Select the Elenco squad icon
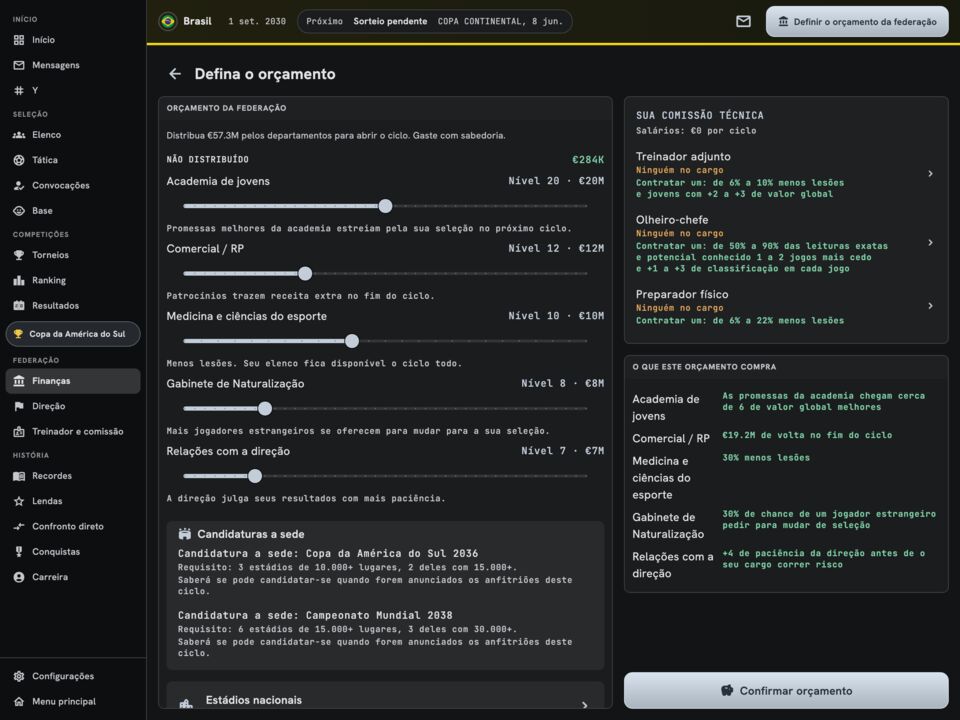Viewport: 960px width, 720px height. click(19, 135)
